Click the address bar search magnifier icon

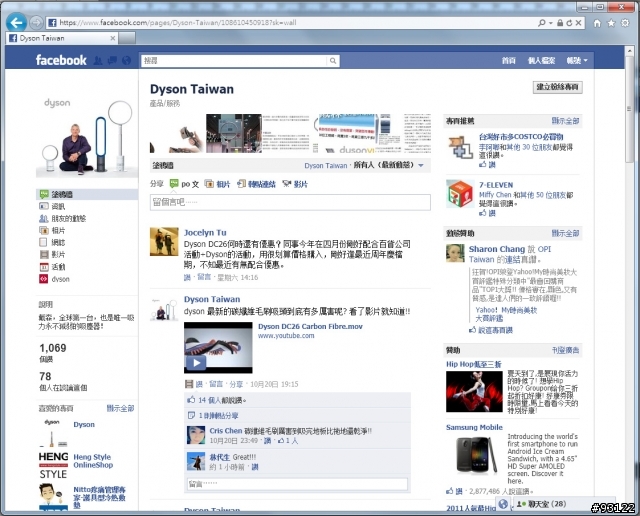point(542,23)
